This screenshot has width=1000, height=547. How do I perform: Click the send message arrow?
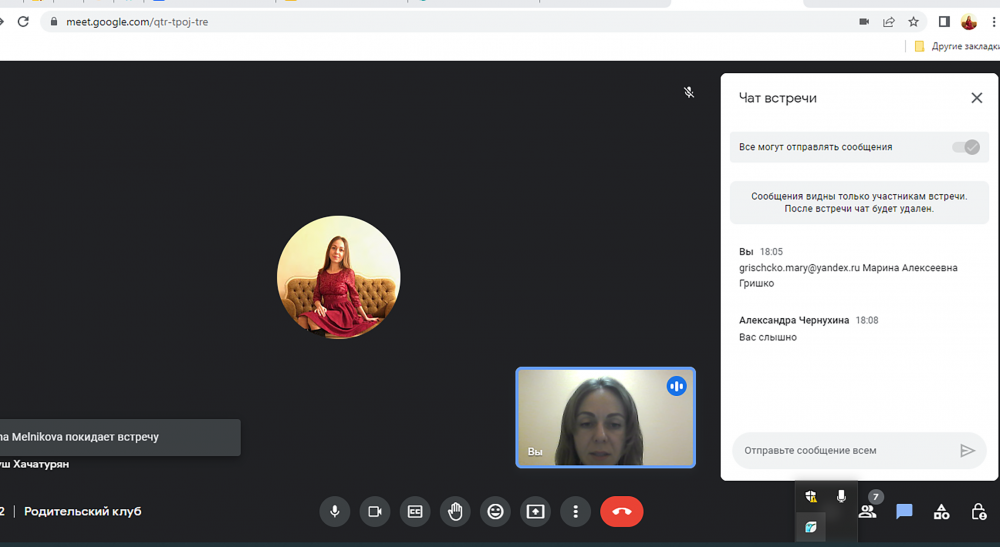[x=967, y=451]
